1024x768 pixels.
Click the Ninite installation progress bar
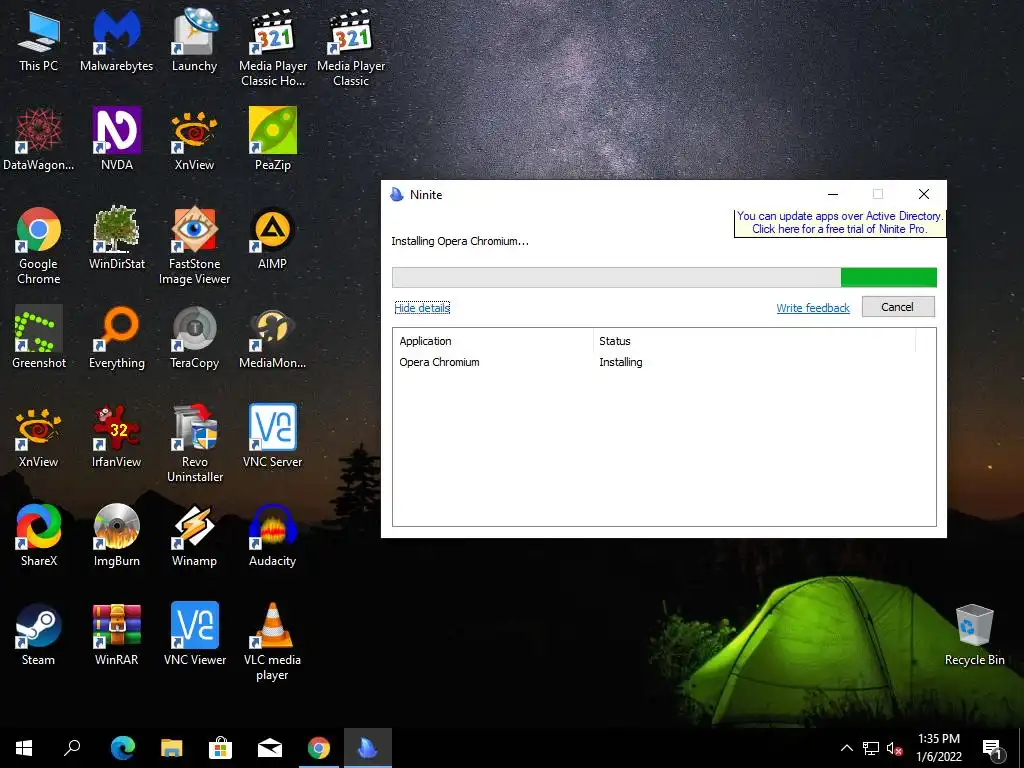664,277
